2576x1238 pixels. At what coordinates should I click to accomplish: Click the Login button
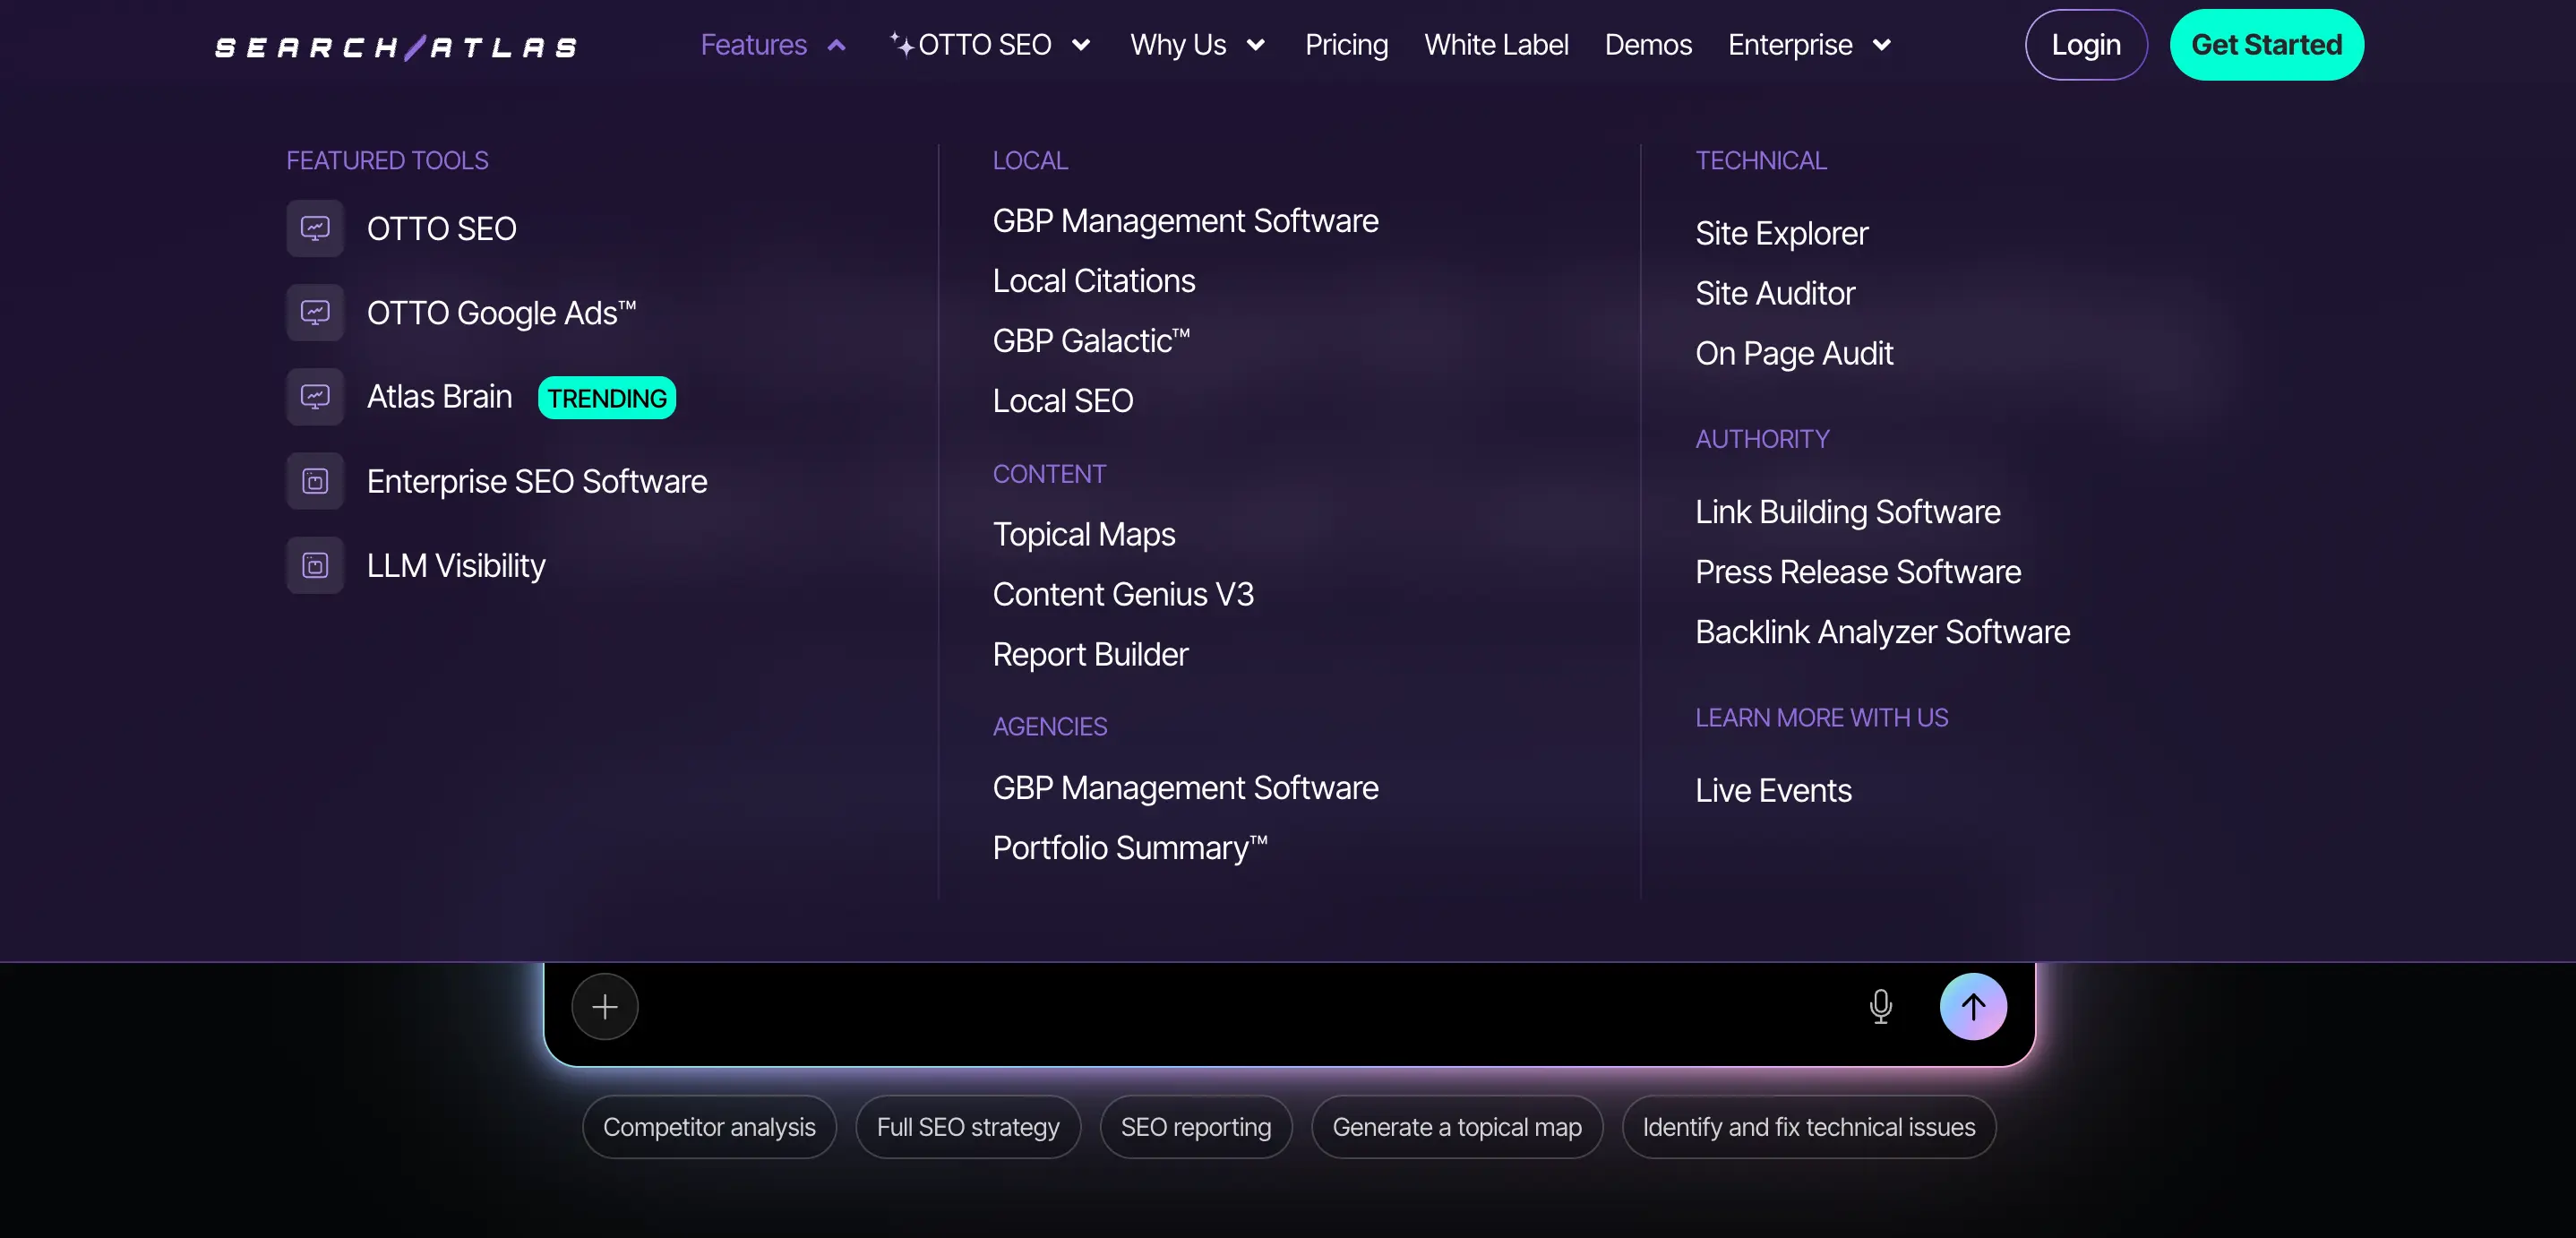2085,45
